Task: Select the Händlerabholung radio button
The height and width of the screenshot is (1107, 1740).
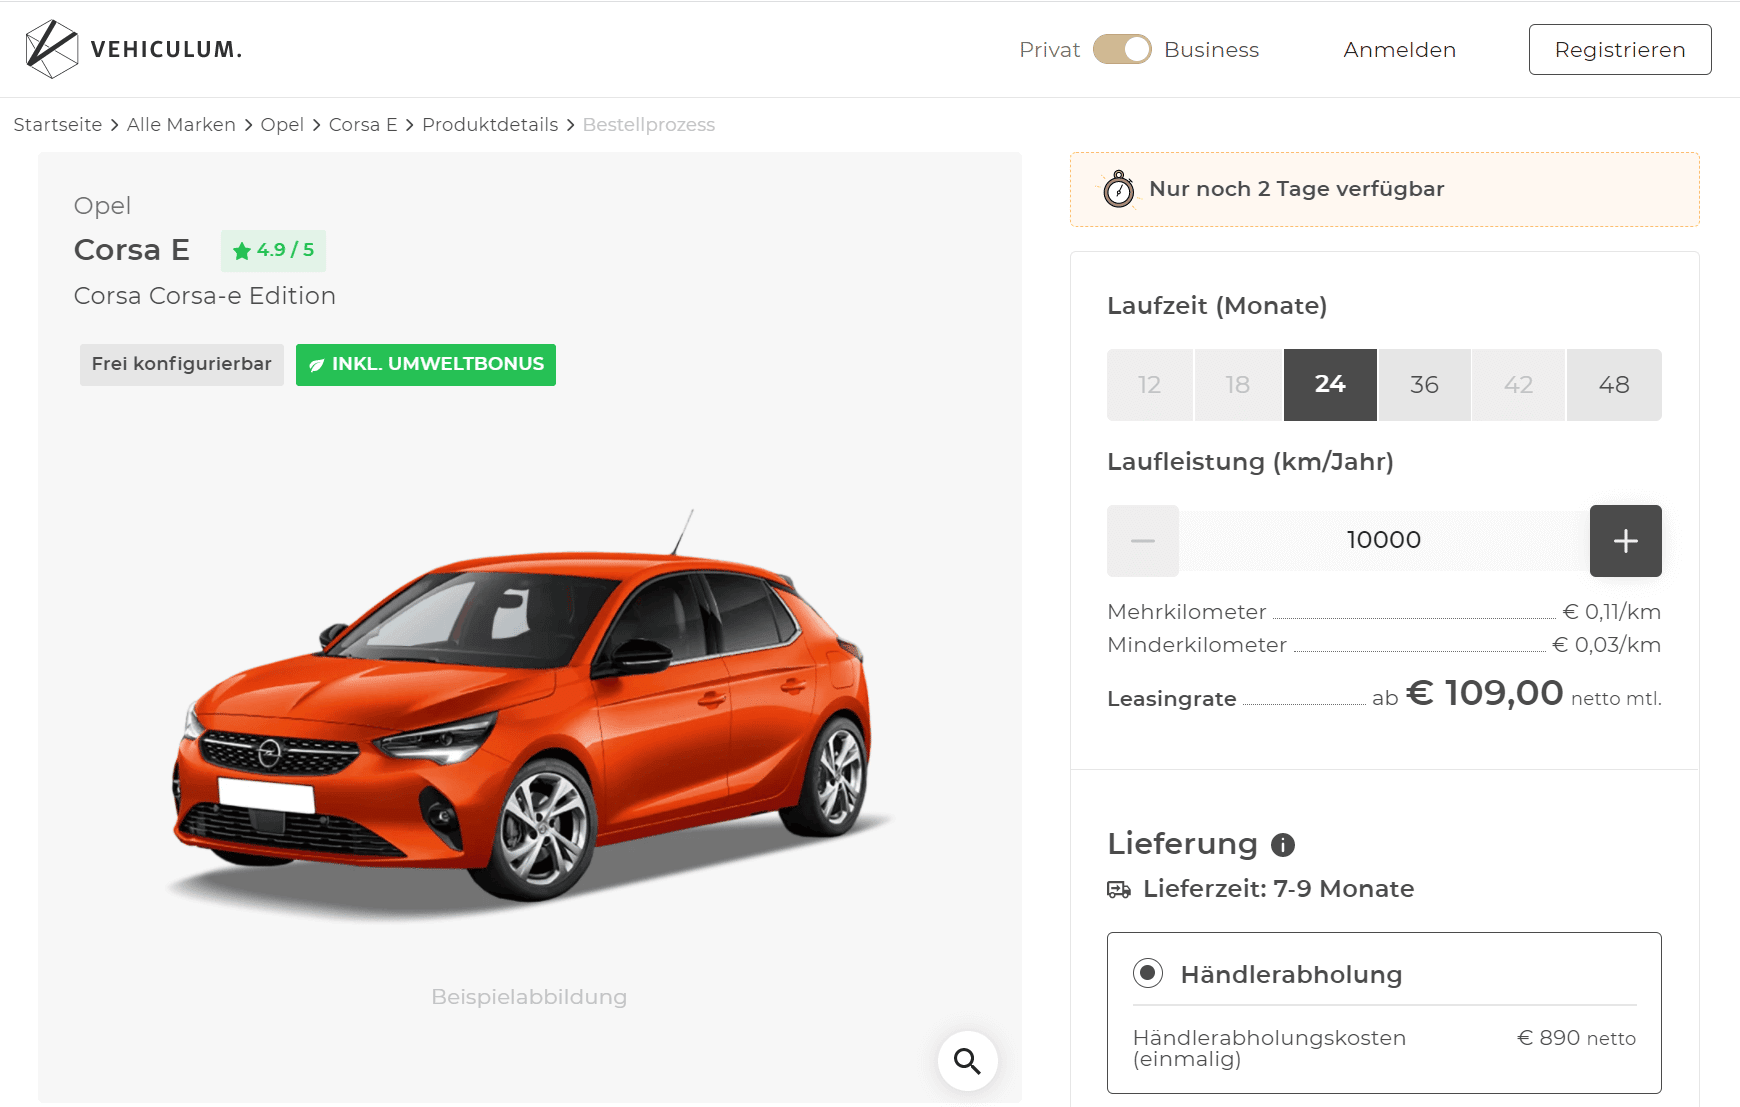Action: click(1148, 973)
